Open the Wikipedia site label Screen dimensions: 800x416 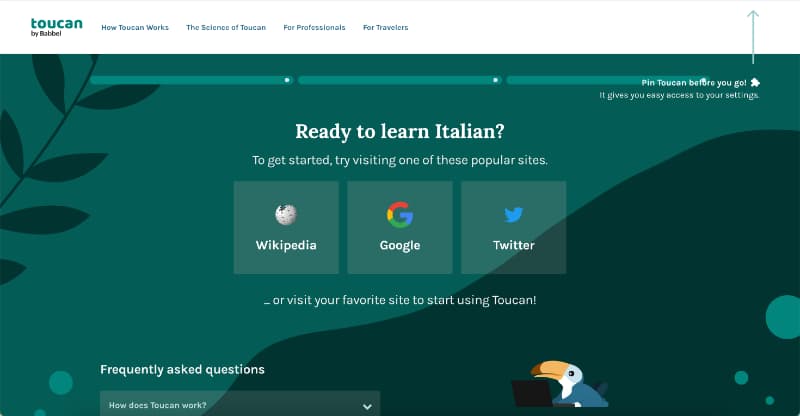coord(286,246)
